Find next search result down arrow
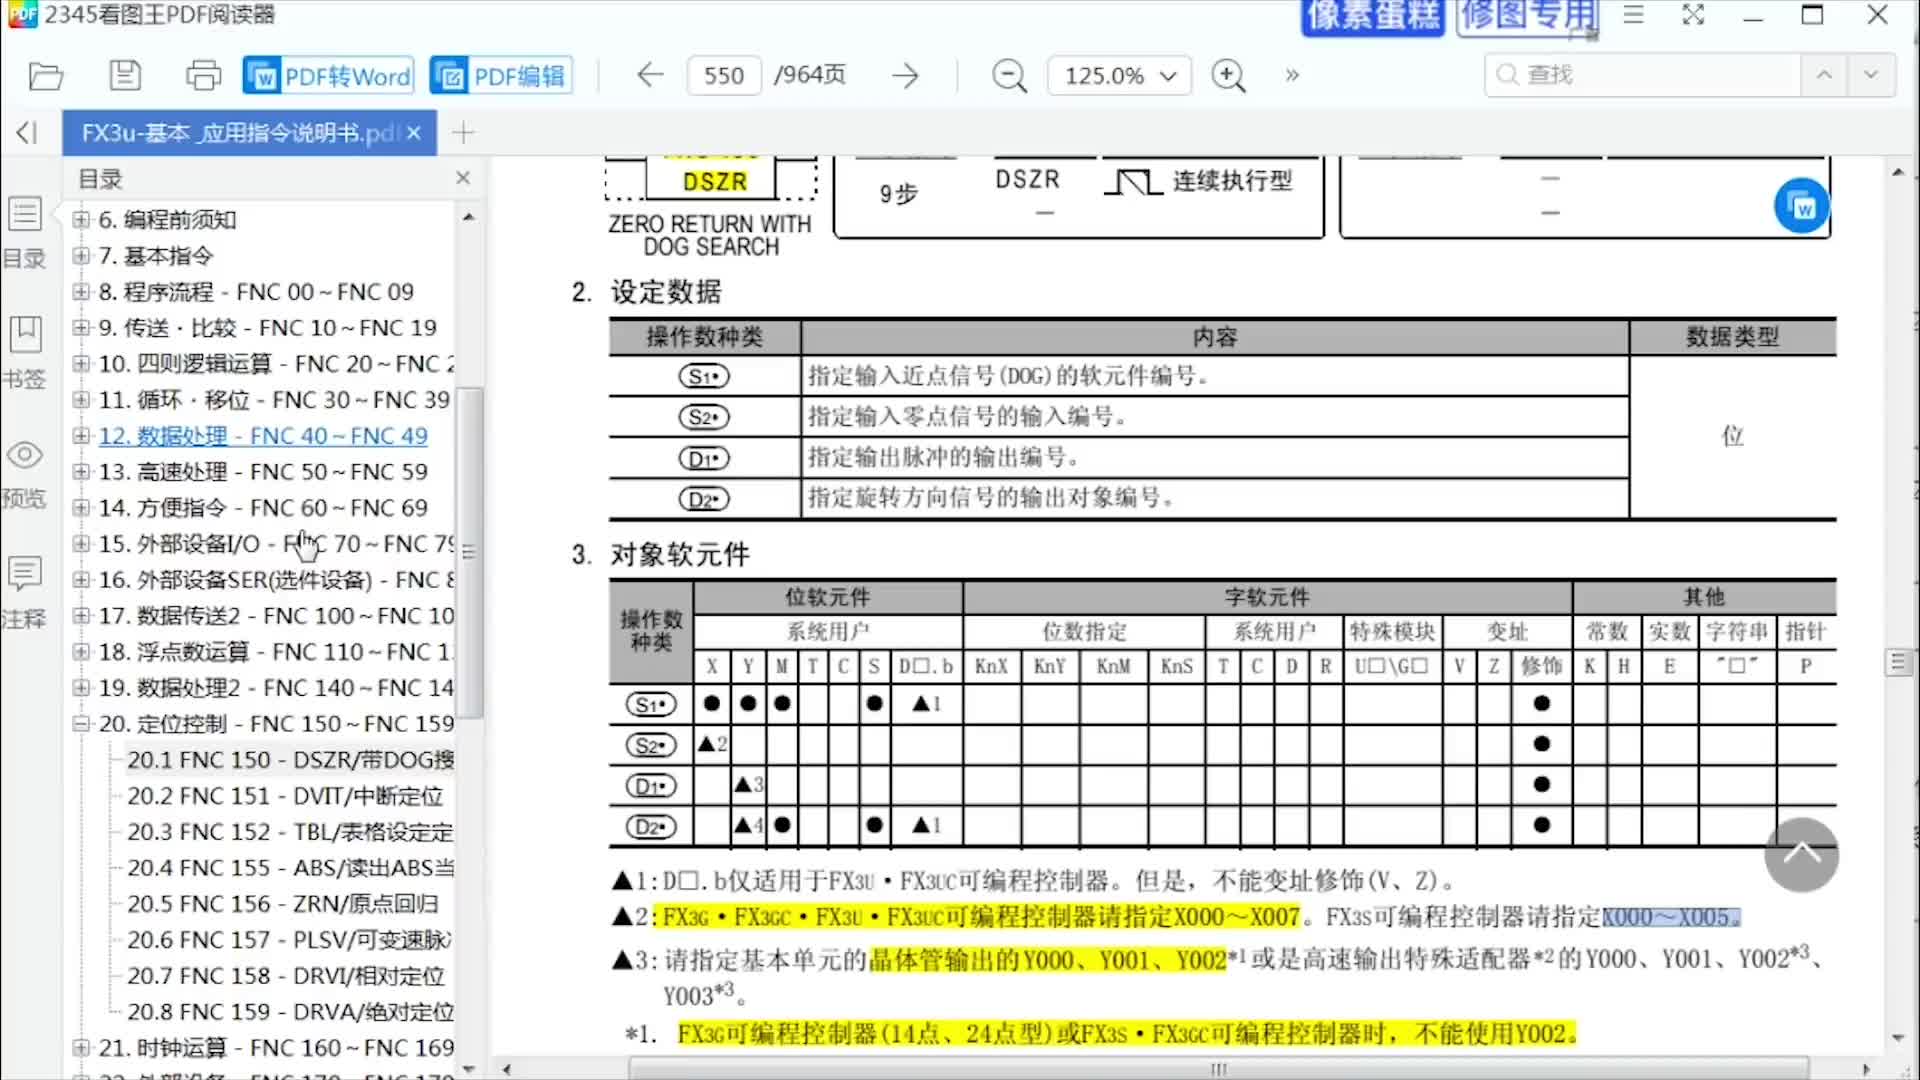Screen dimensions: 1920x1080 pos(1871,76)
